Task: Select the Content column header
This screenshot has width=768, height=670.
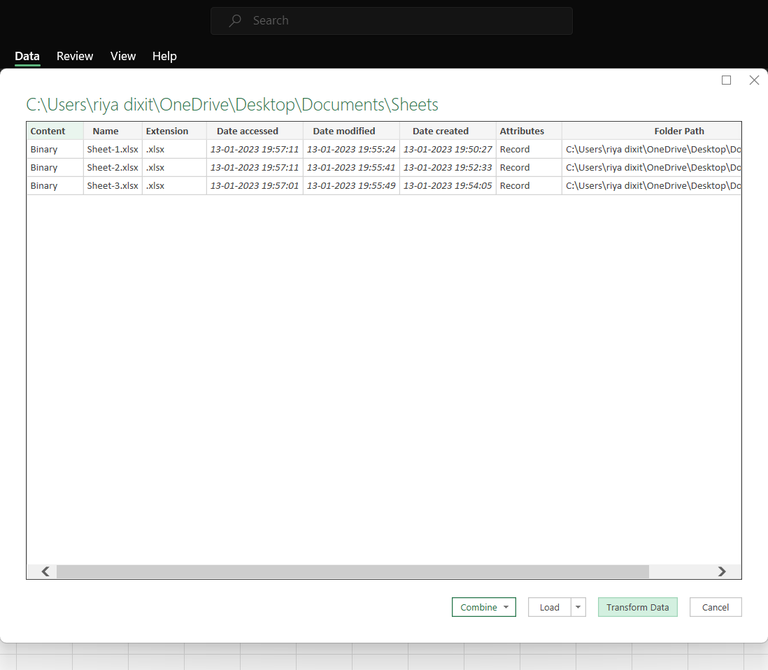Action: click(x=55, y=131)
